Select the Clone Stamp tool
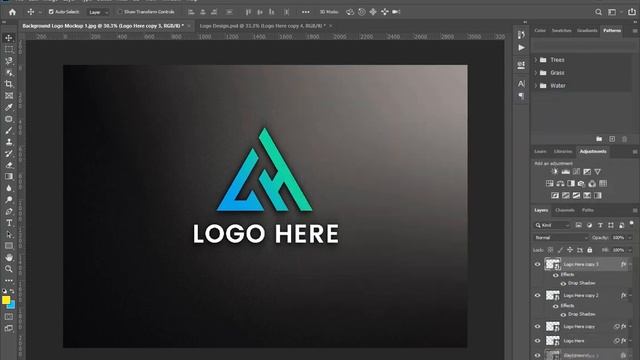 pyautogui.click(x=9, y=142)
